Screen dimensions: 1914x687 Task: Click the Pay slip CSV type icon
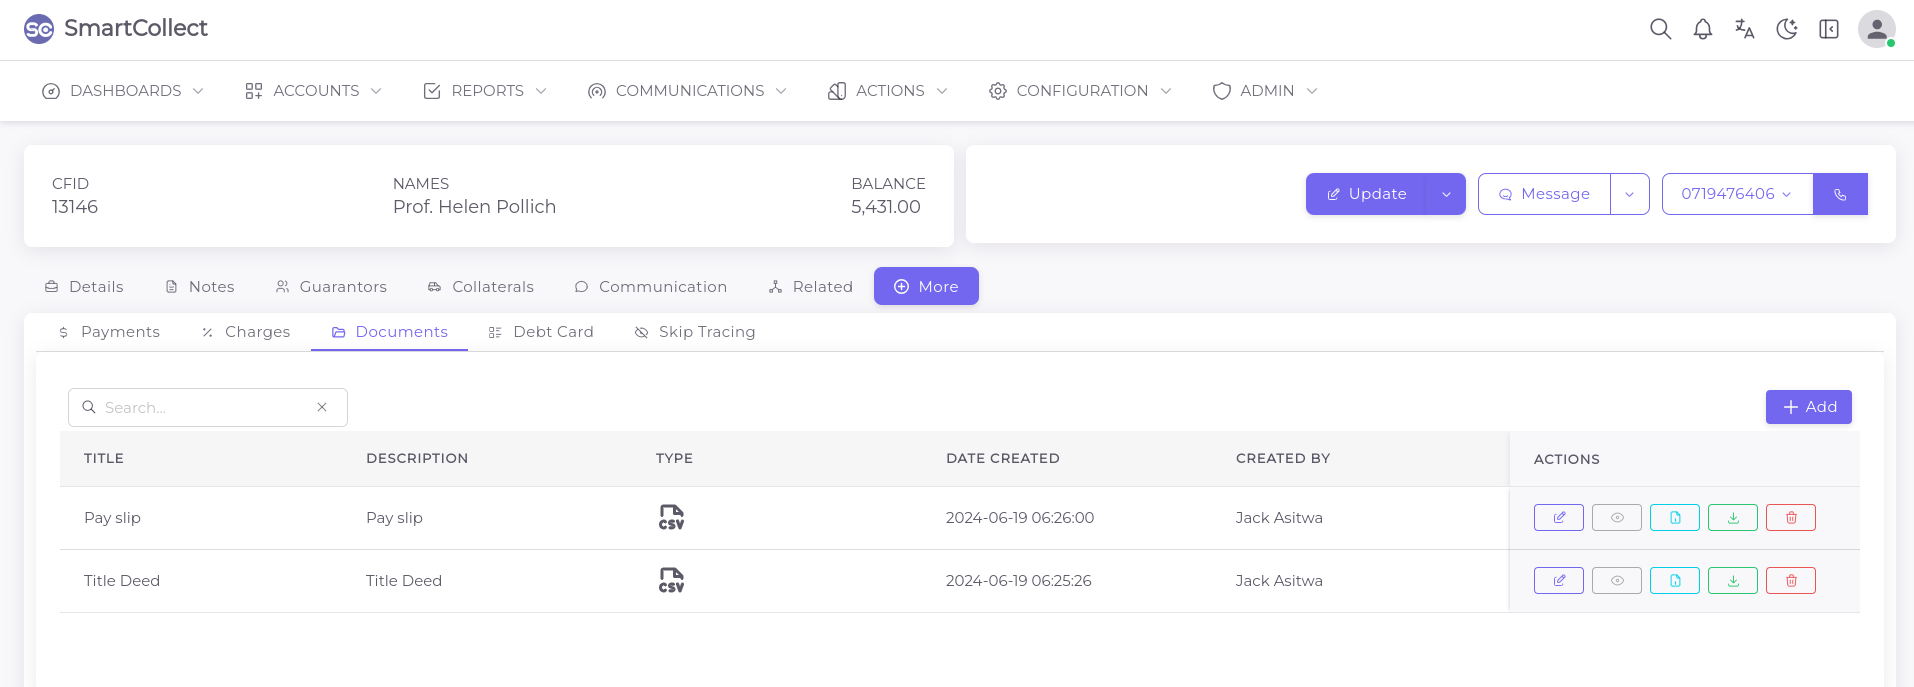[671, 517]
